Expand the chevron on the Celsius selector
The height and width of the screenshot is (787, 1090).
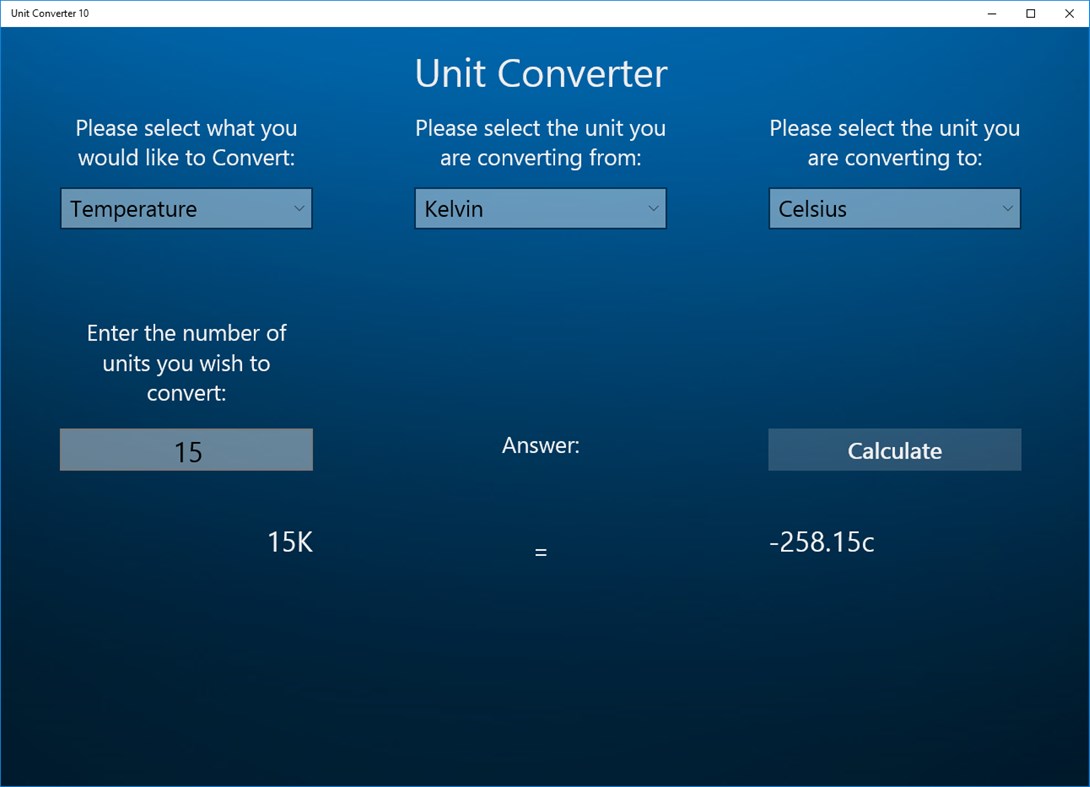point(1007,208)
